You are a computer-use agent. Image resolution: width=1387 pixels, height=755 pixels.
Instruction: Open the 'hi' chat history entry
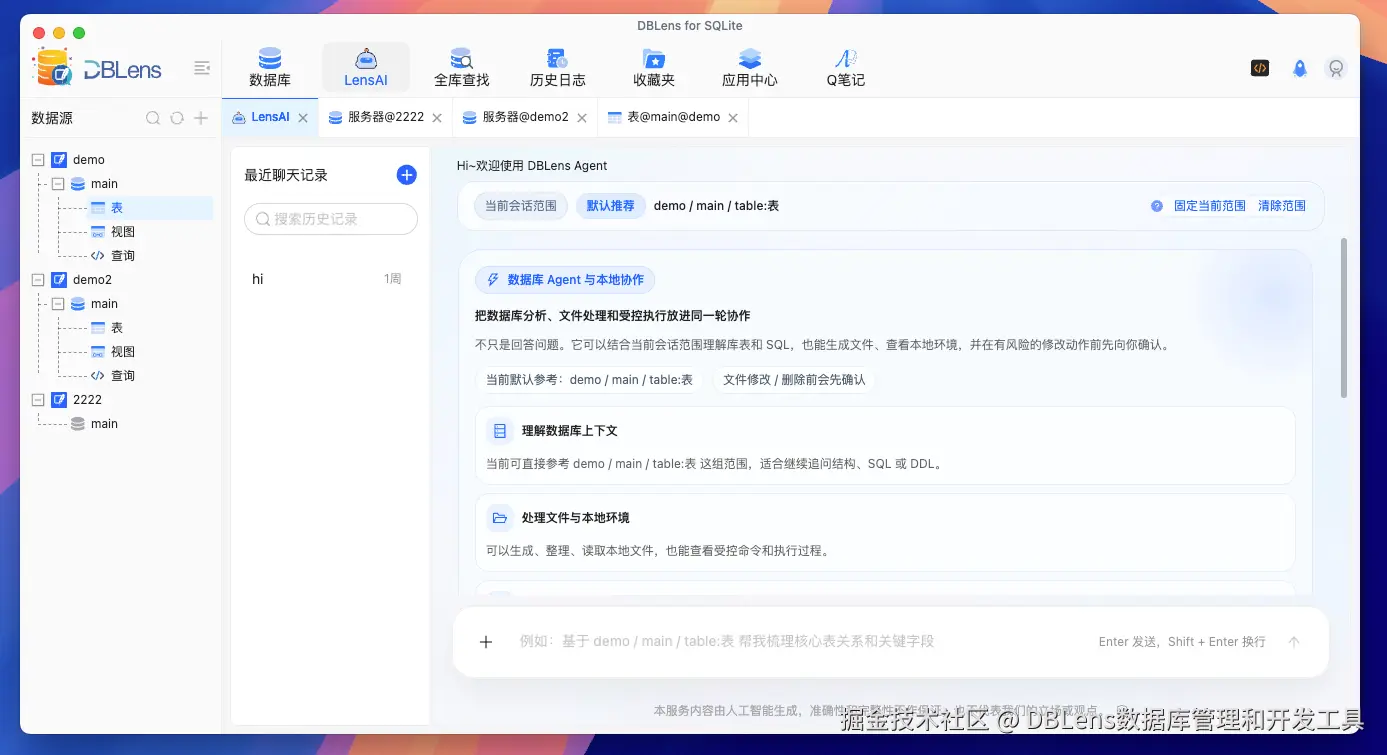pos(328,279)
